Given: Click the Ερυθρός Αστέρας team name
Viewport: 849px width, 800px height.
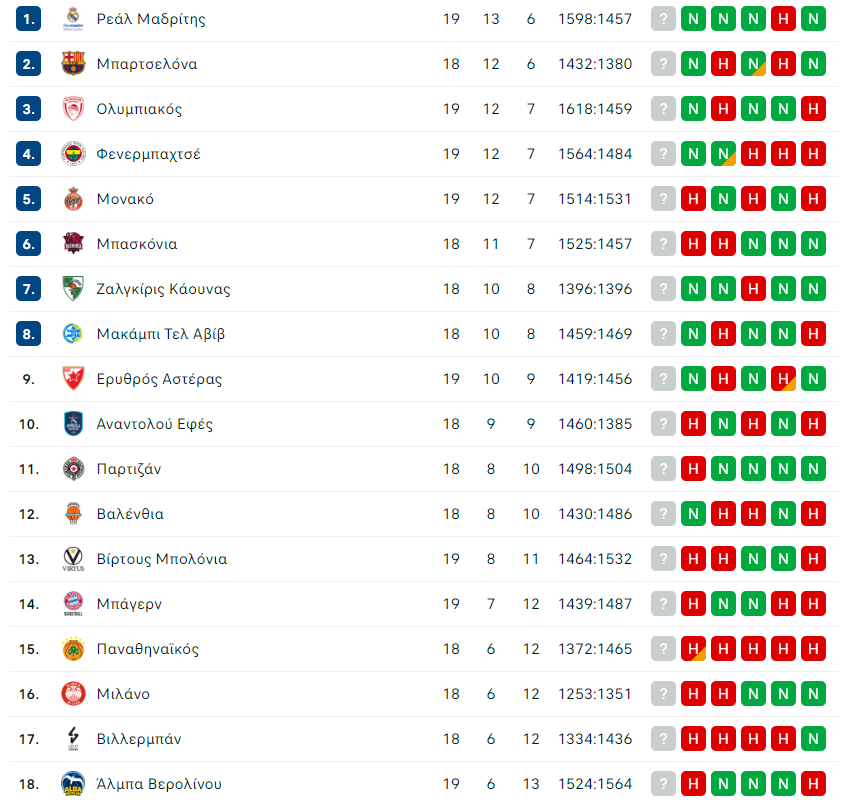Looking at the screenshot, I should click(x=159, y=379).
